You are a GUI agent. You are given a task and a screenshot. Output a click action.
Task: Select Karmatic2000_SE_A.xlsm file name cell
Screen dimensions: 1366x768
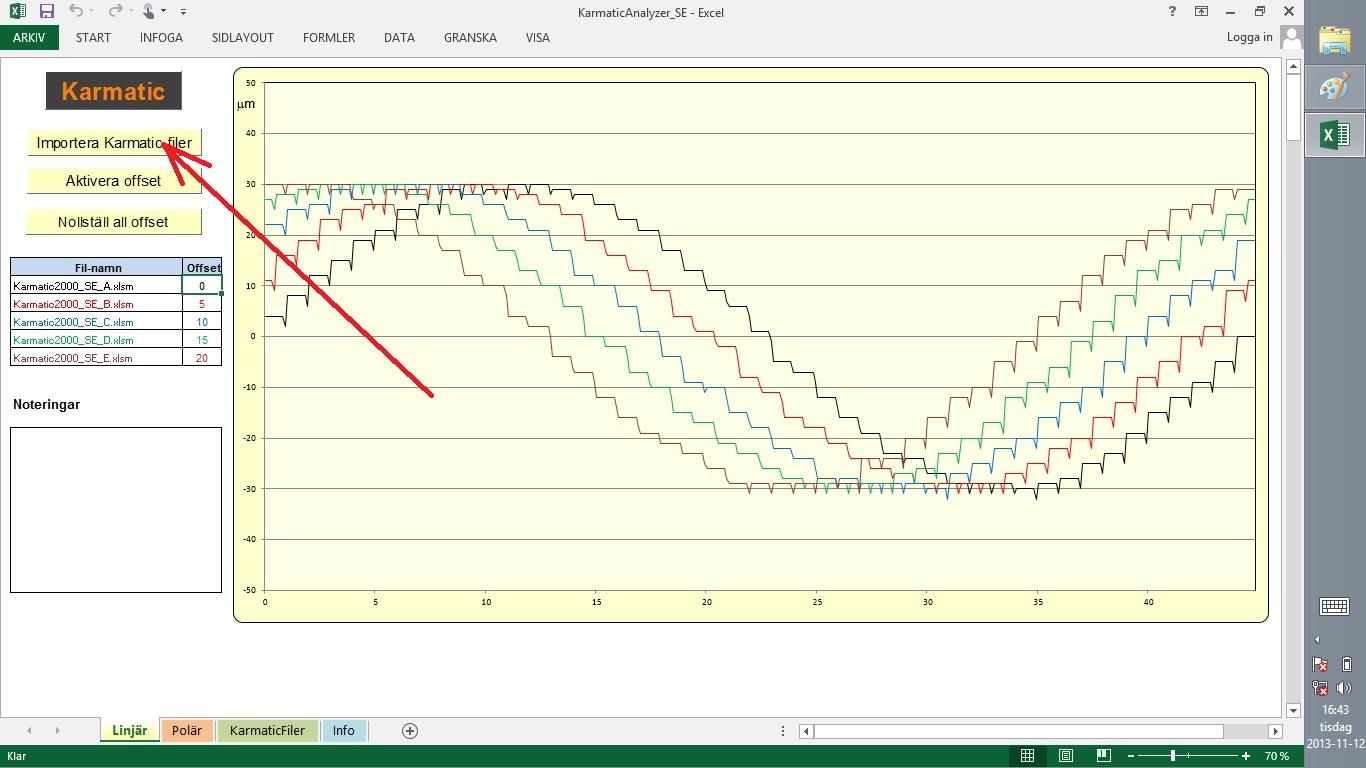96,286
